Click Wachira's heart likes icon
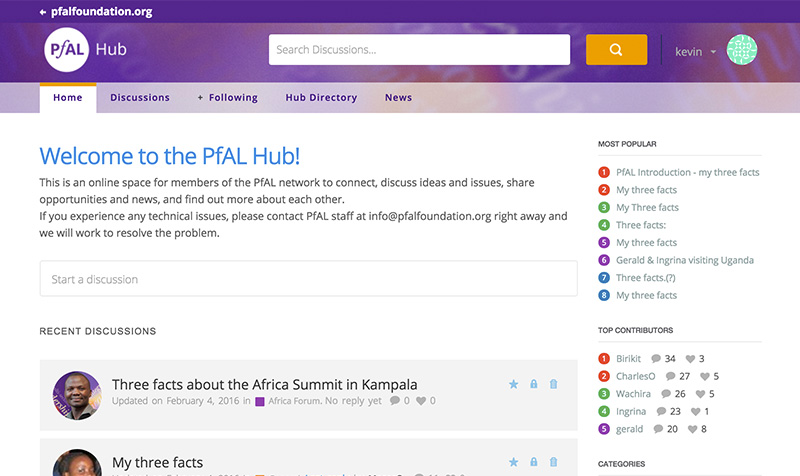 click(701, 394)
